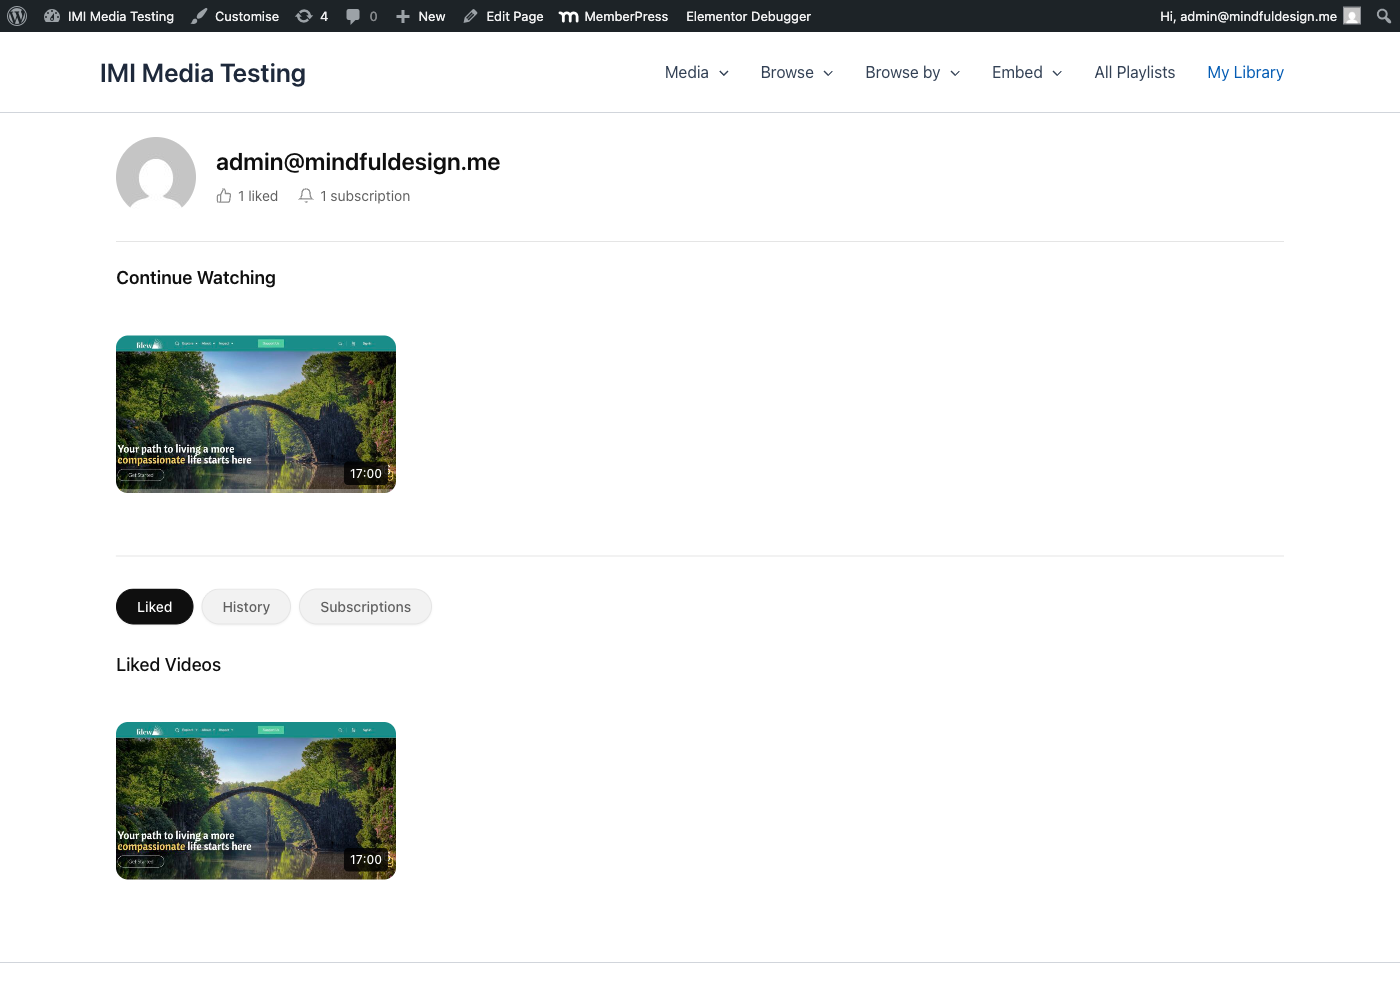
Task: Open the My Library link
Action: tap(1245, 73)
